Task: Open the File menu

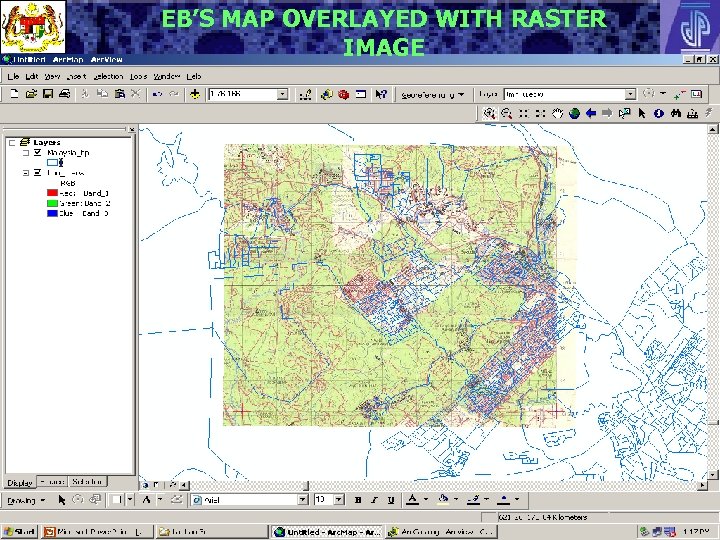Action: (x=13, y=76)
